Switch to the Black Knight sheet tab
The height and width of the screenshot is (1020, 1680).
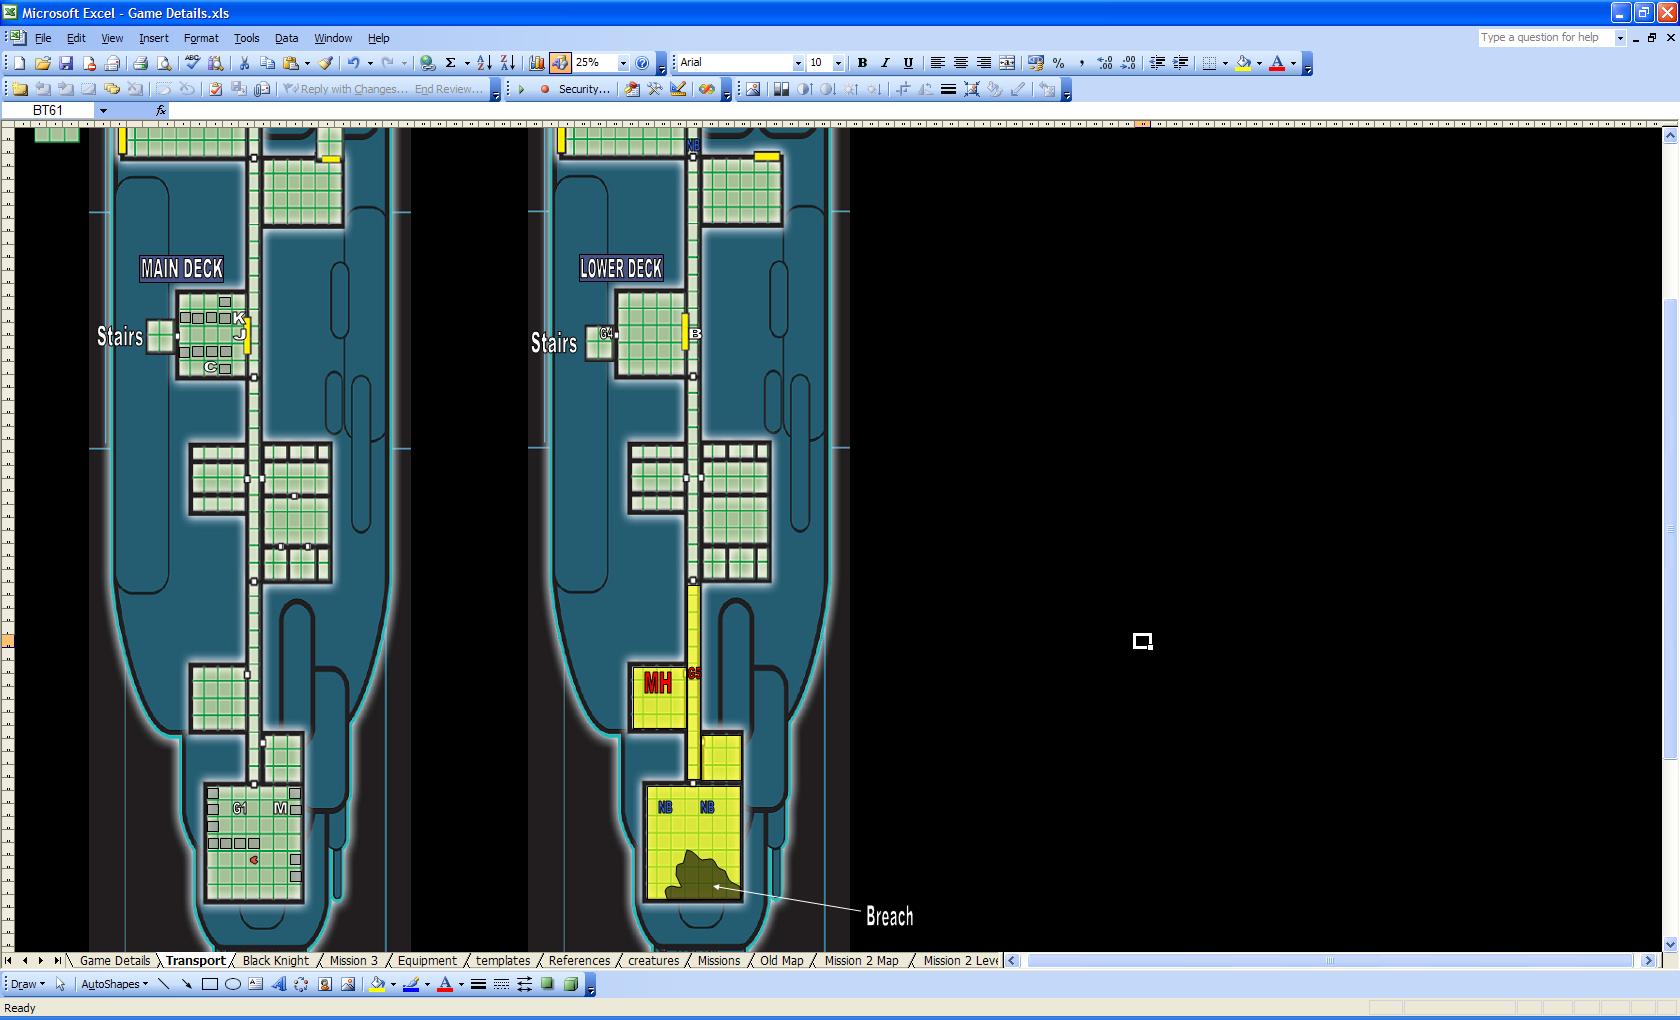[x=276, y=961]
